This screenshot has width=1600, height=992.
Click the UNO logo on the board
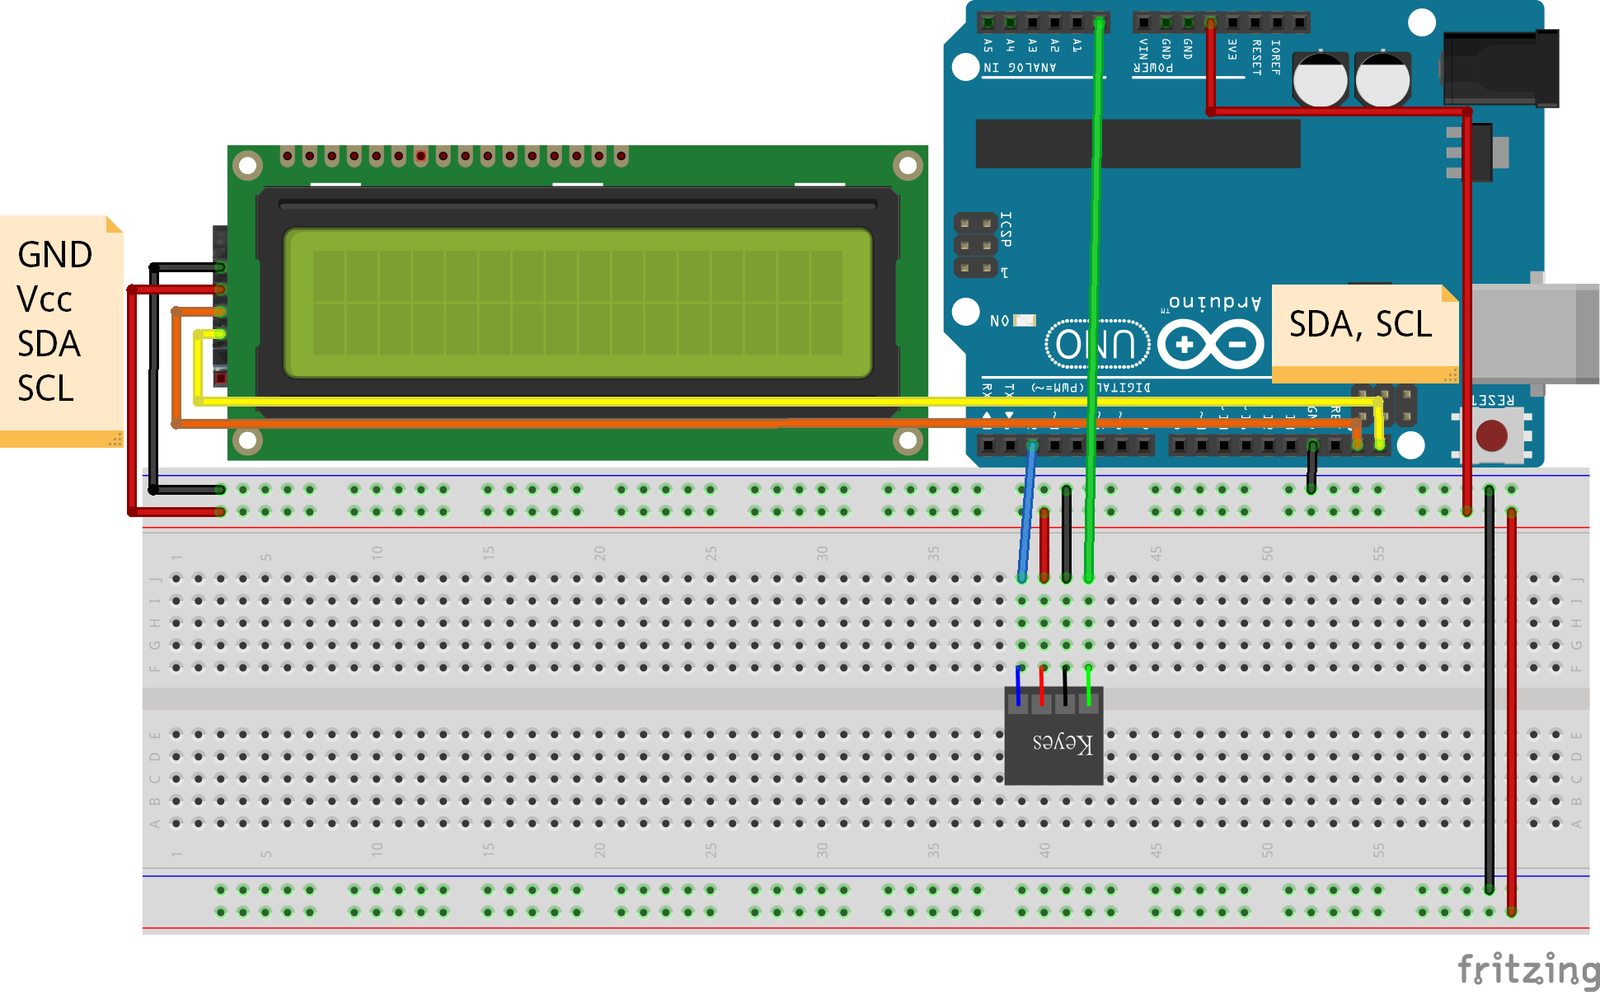click(1095, 345)
